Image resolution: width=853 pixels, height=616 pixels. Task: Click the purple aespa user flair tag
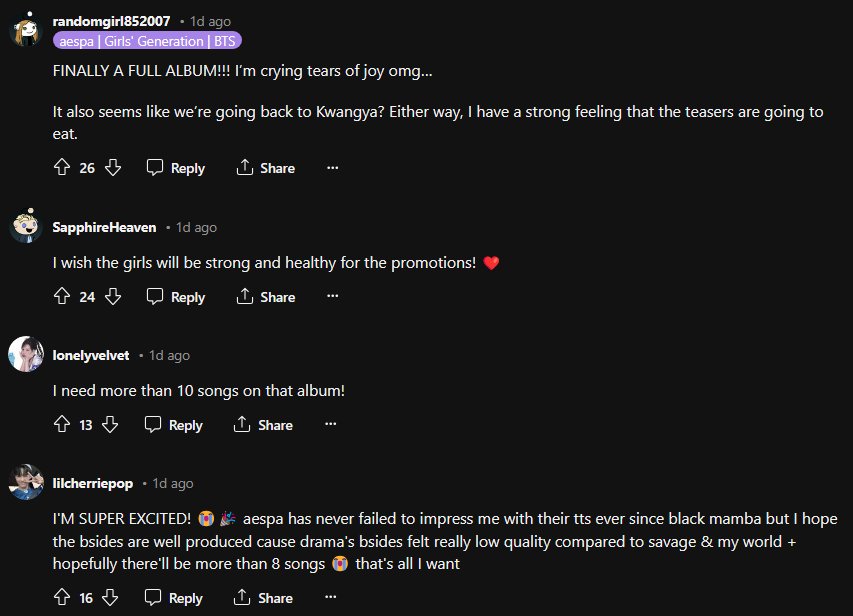[x=147, y=41]
